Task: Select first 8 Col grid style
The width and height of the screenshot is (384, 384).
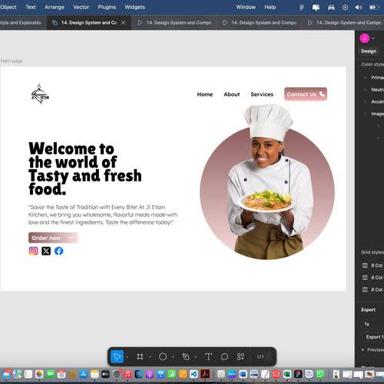Action: click(373, 266)
